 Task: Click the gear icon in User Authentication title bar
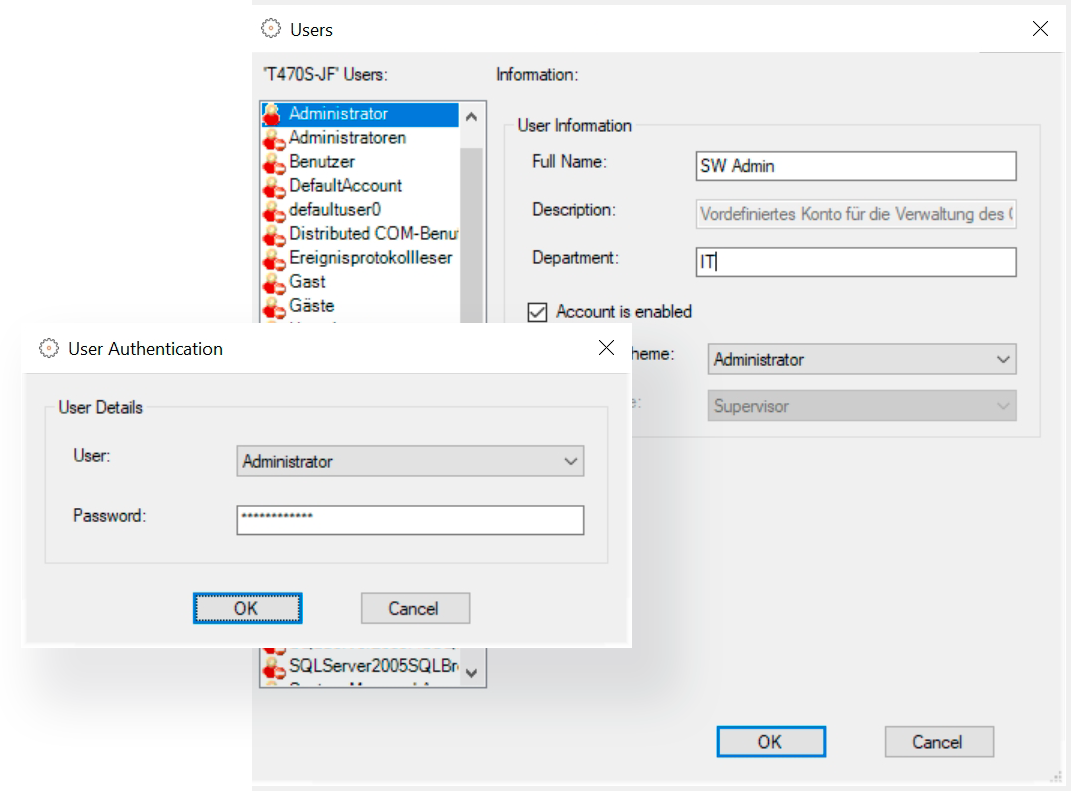[x=46, y=348]
